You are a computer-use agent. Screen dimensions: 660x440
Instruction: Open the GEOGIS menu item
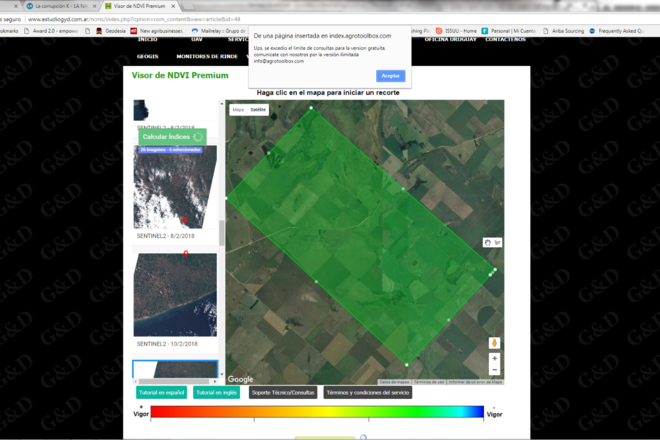[147, 56]
